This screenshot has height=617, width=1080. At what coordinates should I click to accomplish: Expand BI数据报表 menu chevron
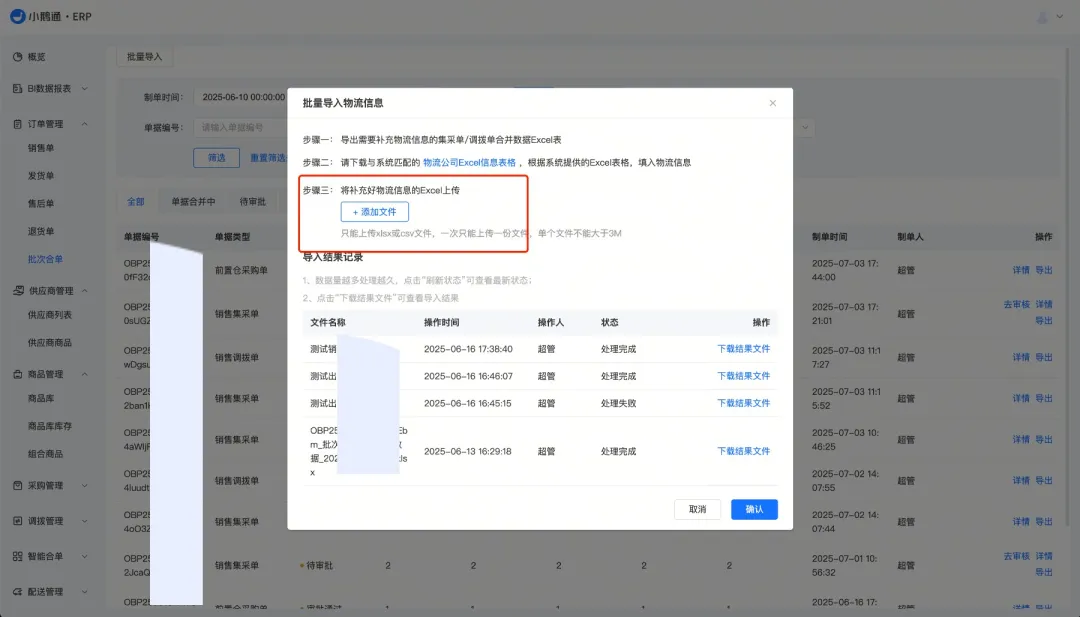[x=85, y=89]
